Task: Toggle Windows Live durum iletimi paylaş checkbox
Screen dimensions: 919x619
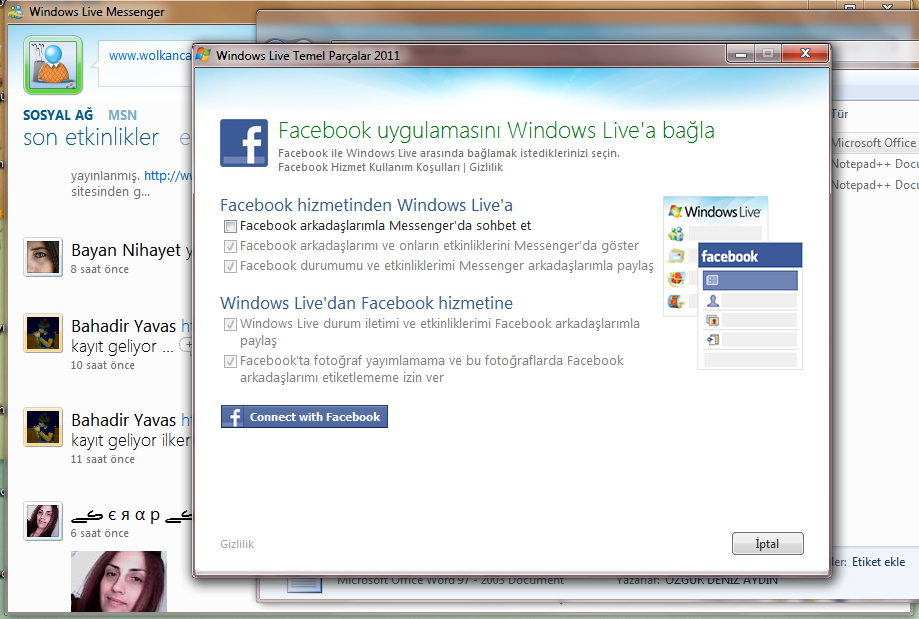Action: point(231,324)
